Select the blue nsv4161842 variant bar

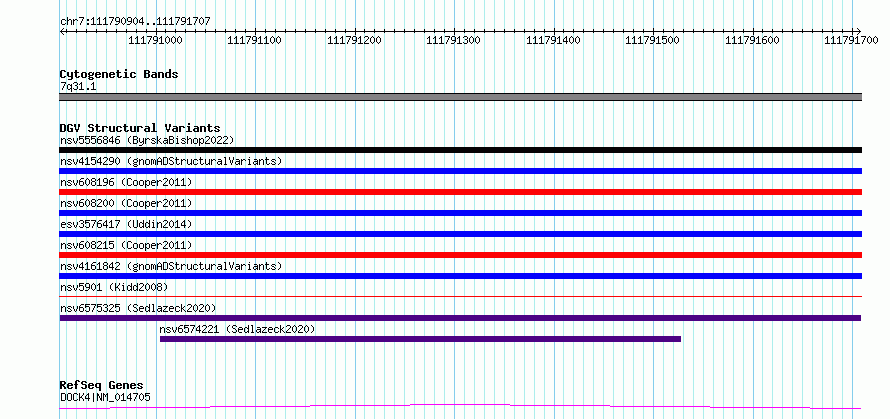point(460,276)
